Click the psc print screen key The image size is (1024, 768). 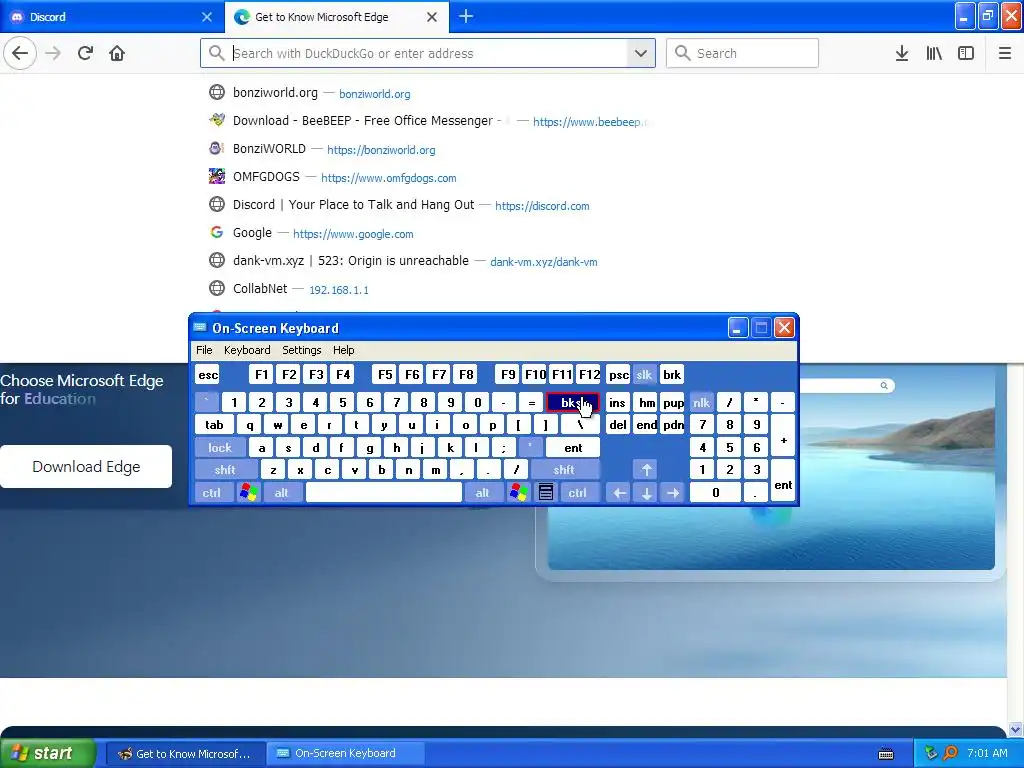point(618,375)
